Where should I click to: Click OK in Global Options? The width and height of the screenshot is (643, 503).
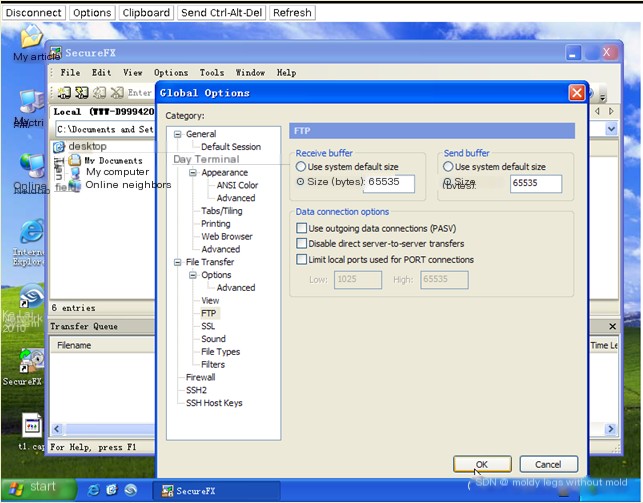pyautogui.click(x=482, y=464)
